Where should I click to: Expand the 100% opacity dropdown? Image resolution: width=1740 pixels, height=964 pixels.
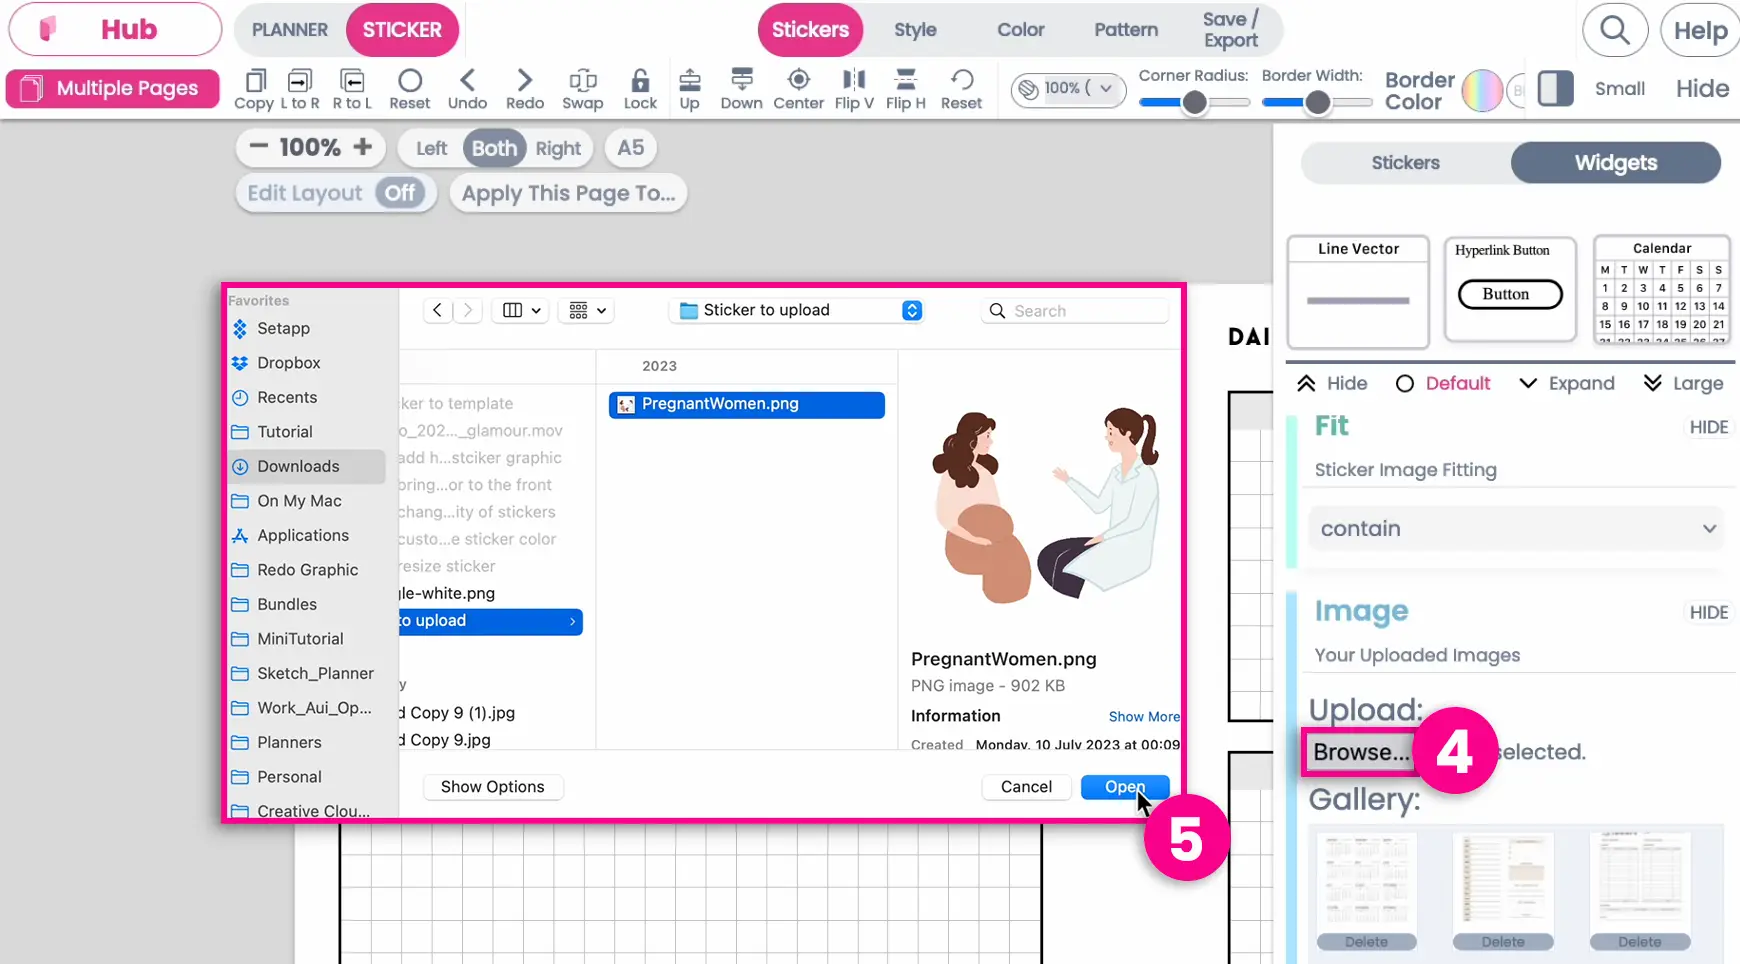[x=1068, y=89]
